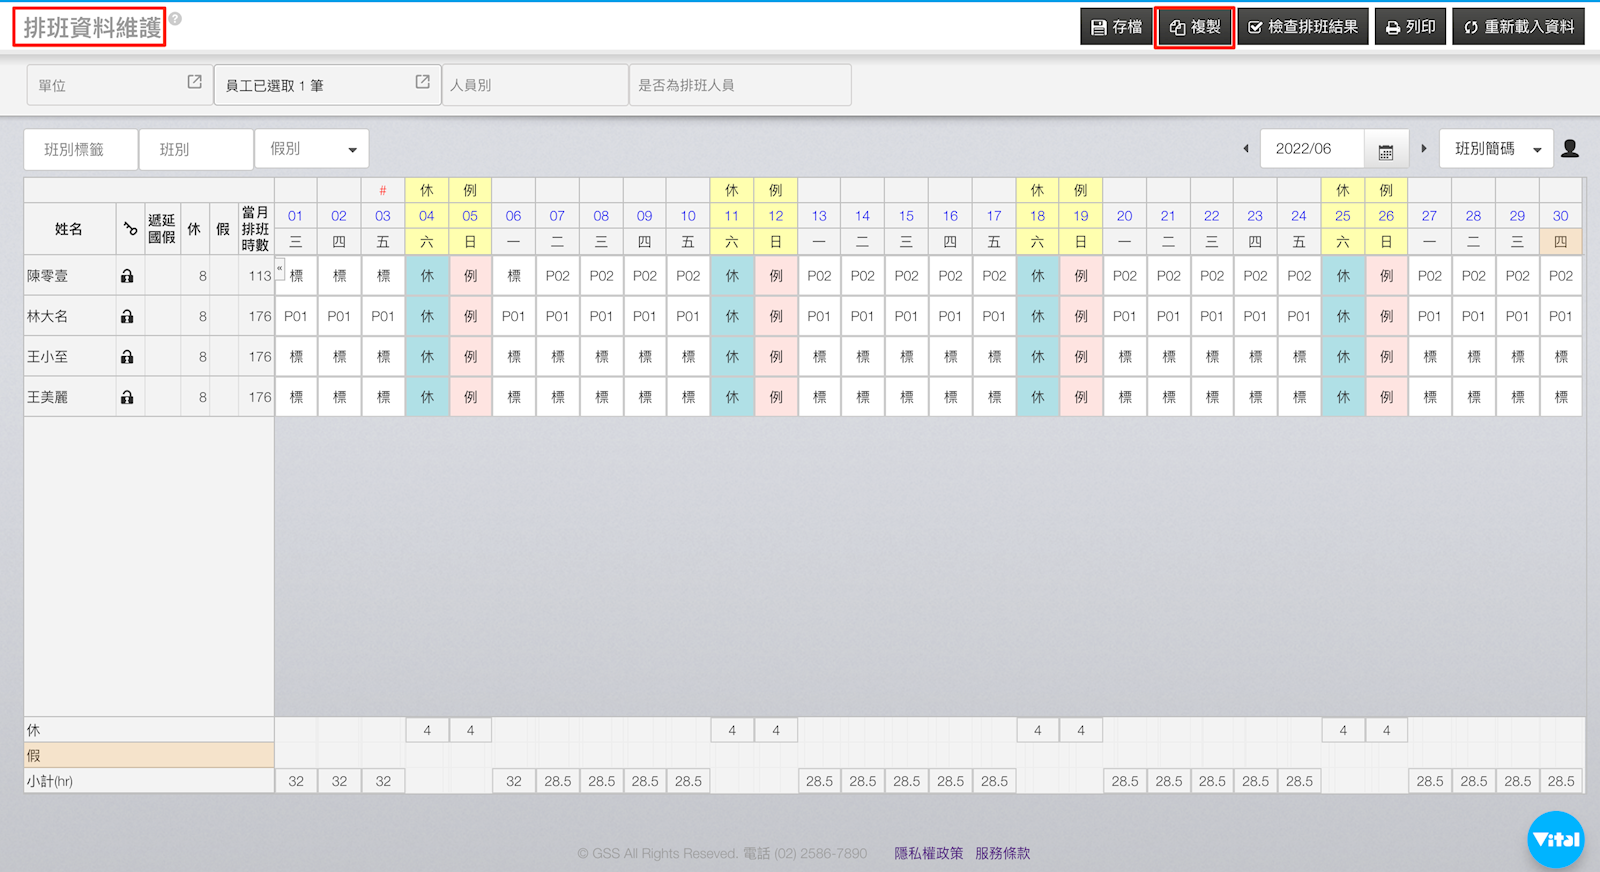Click the 存檔 save button

point(1116,27)
